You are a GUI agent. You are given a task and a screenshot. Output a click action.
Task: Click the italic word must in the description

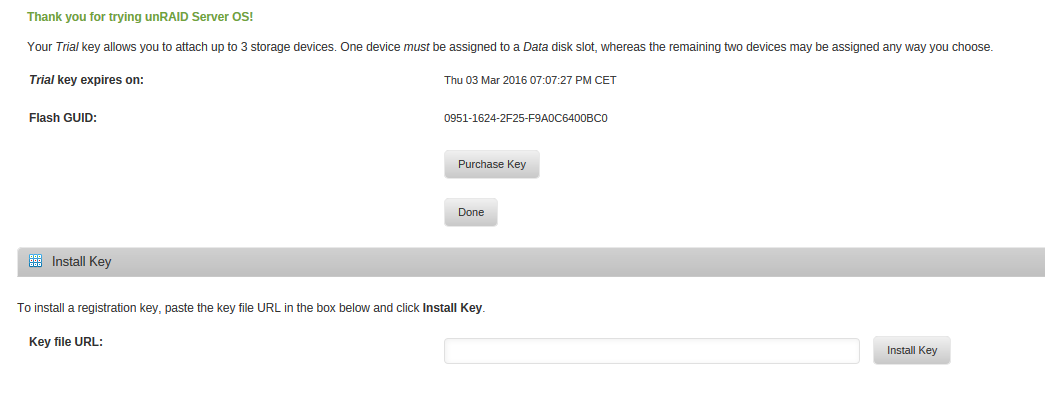pyautogui.click(x=417, y=47)
